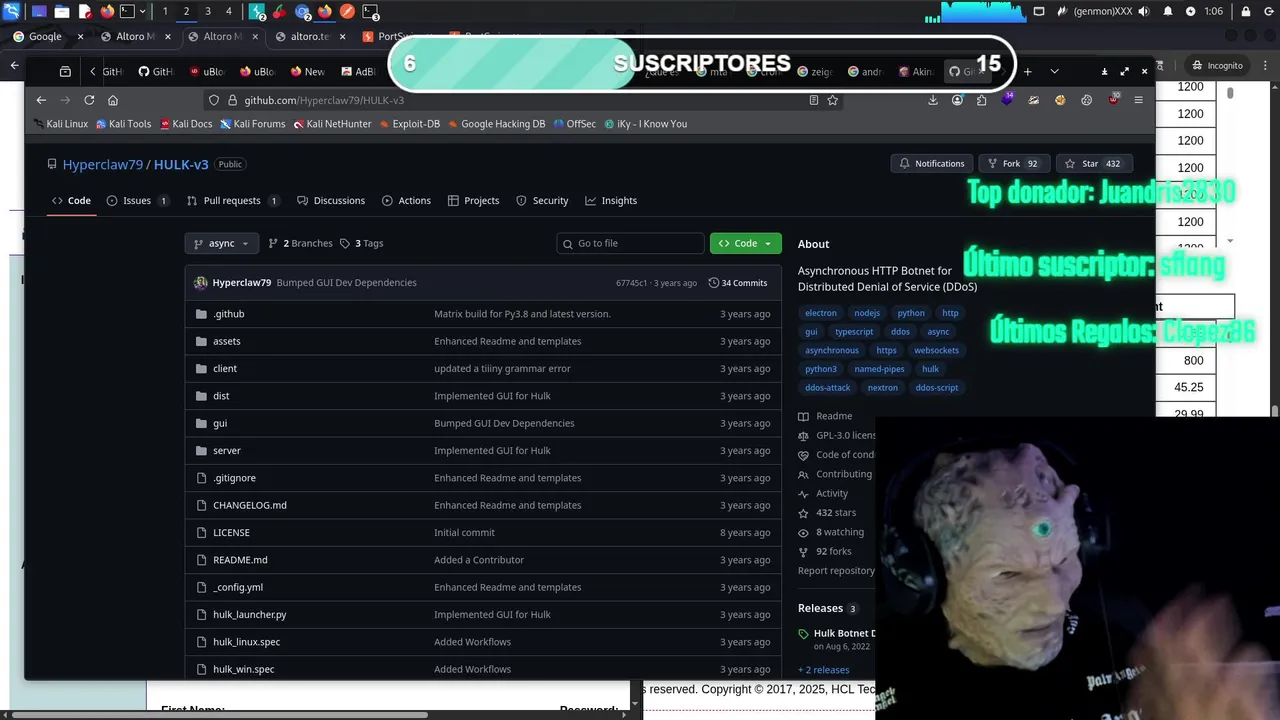Screen dimensions: 1280x720
Task: Open the list all tabs chevron
Action: point(1054,71)
